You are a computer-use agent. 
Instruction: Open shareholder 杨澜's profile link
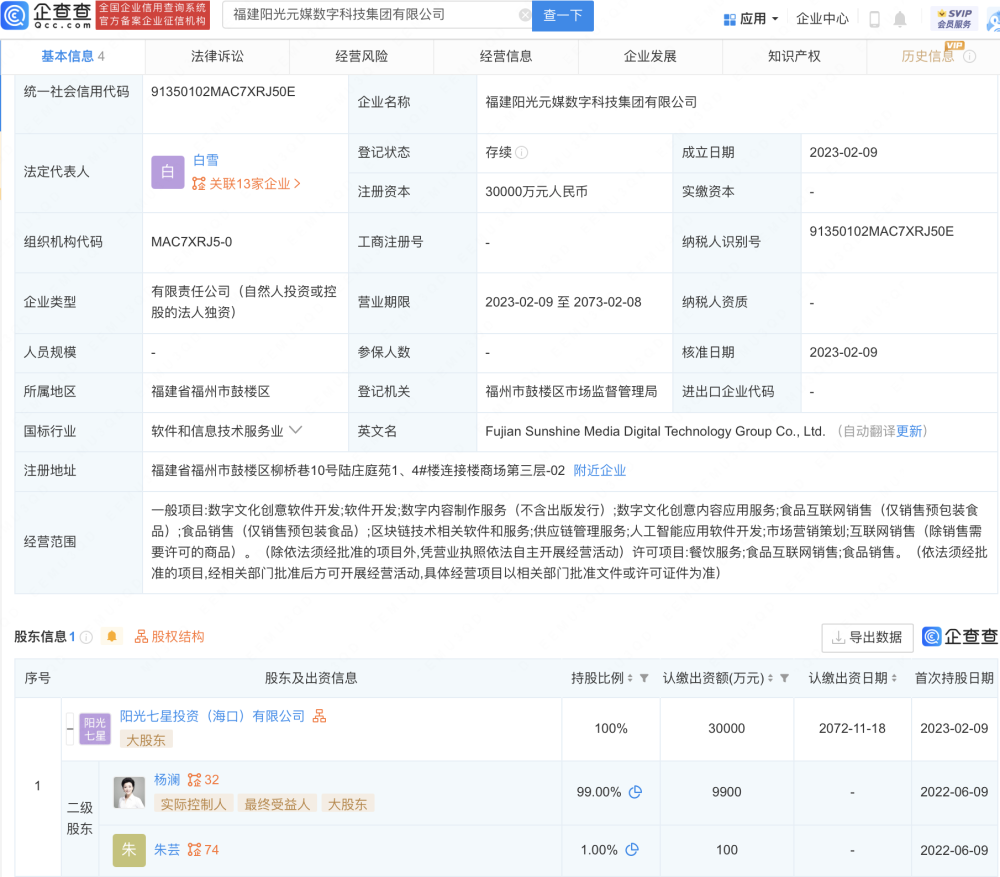(167, 779)
